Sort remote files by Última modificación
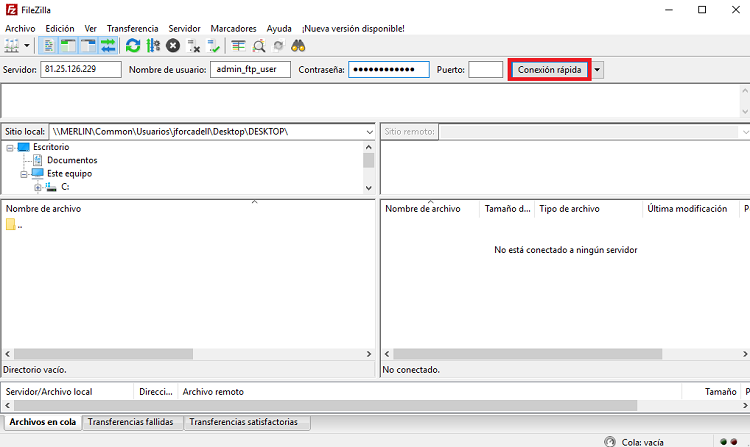Viewport: 750px width, 447px height. (x=687, y=209)
